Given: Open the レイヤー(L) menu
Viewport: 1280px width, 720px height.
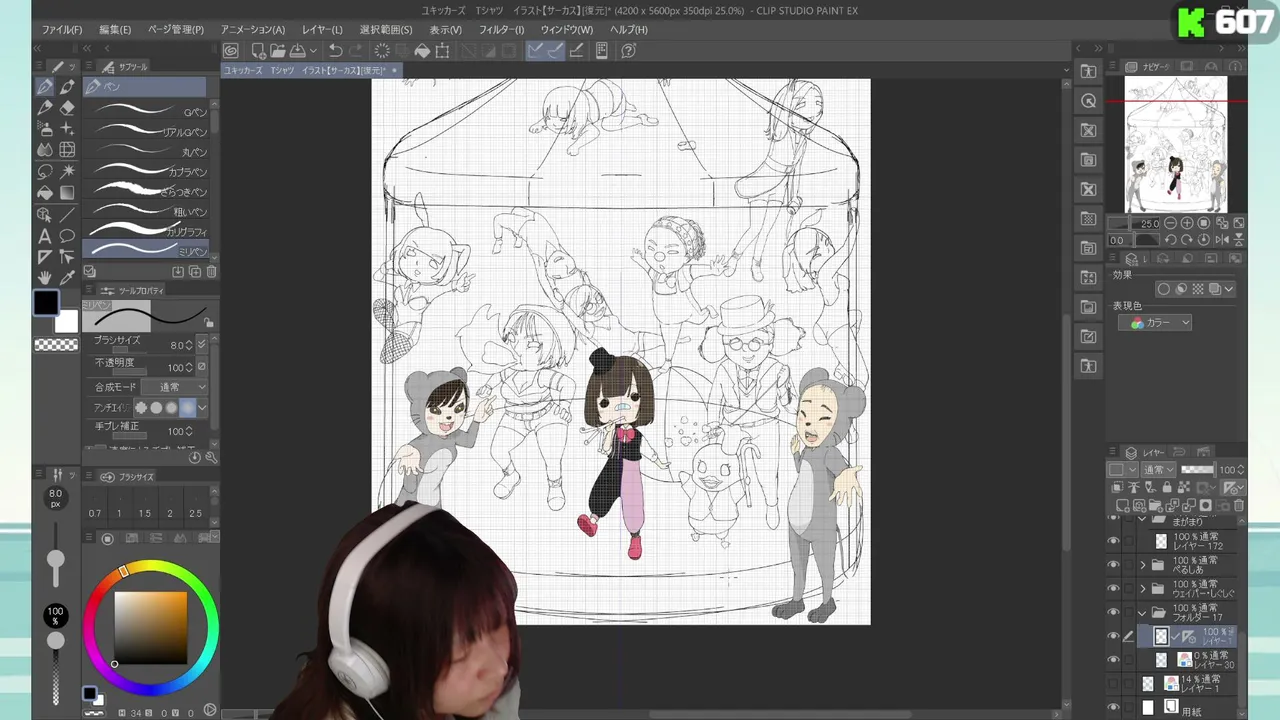Looking at the screenshot, I should point(322,30).
